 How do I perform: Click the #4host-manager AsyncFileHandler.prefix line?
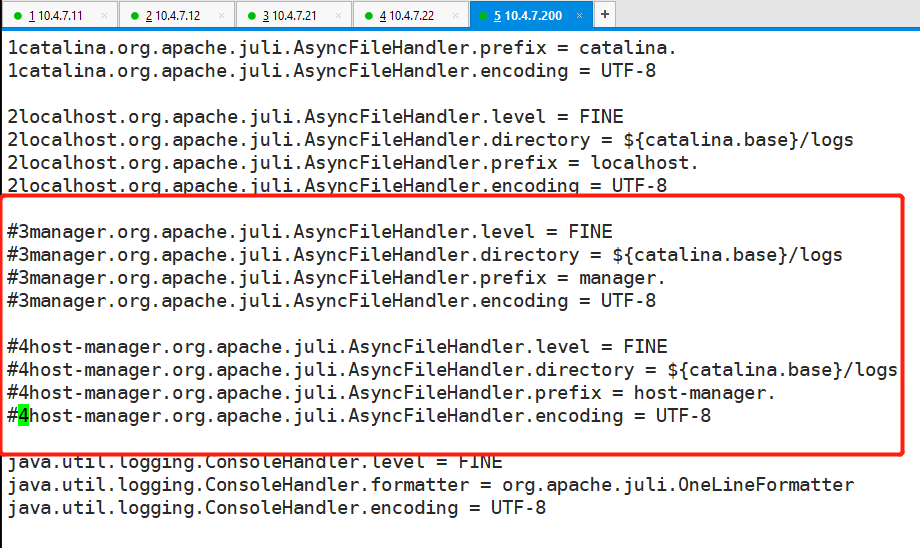click(x=391, y=393)
